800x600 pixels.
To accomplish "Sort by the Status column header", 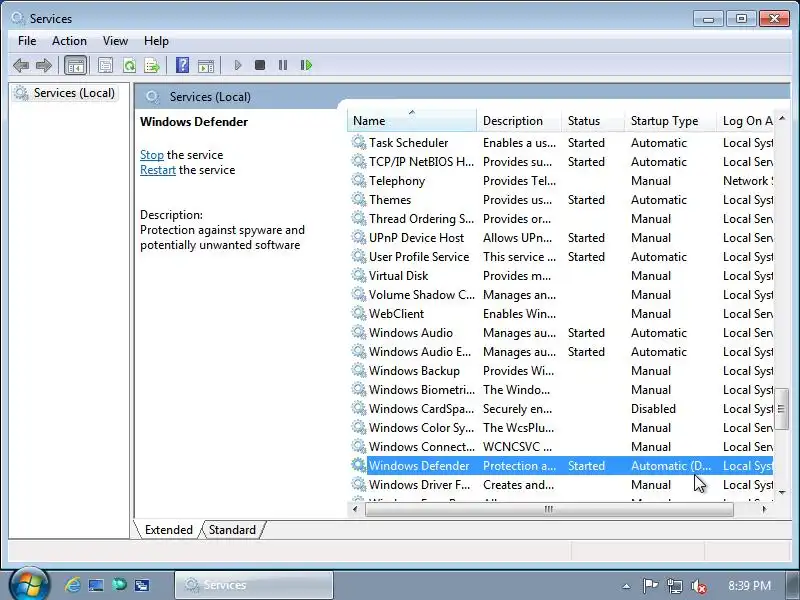I will pos(593,120).
